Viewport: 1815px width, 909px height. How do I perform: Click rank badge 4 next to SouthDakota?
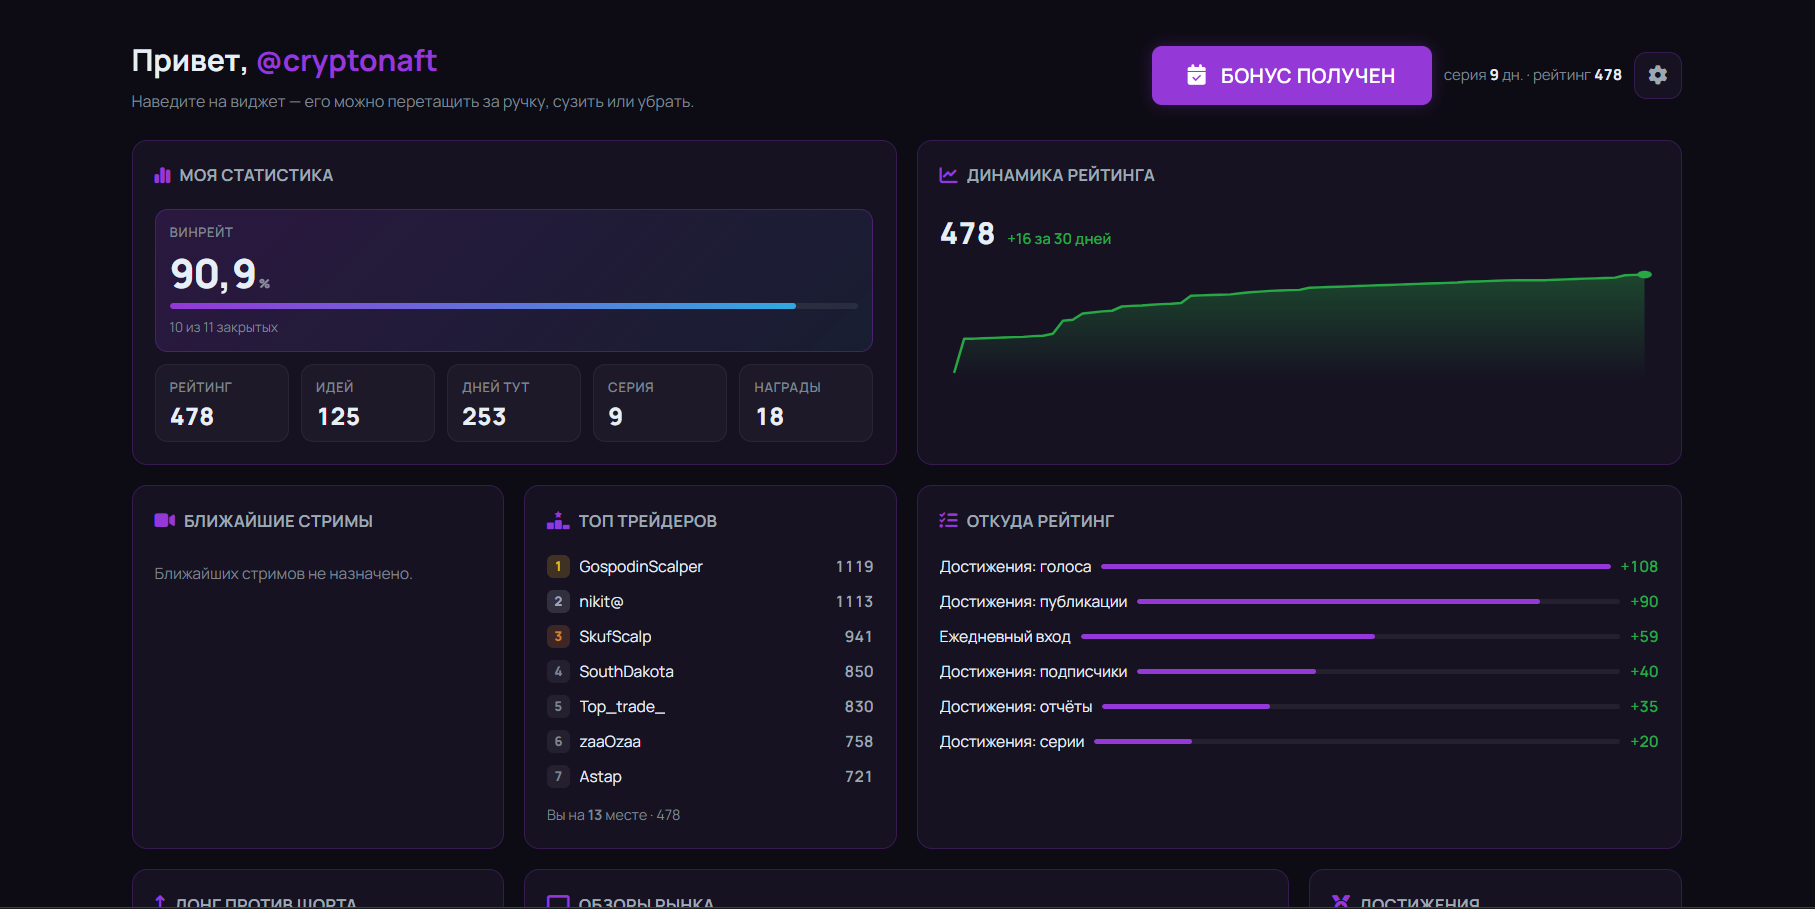click(558, 672)
